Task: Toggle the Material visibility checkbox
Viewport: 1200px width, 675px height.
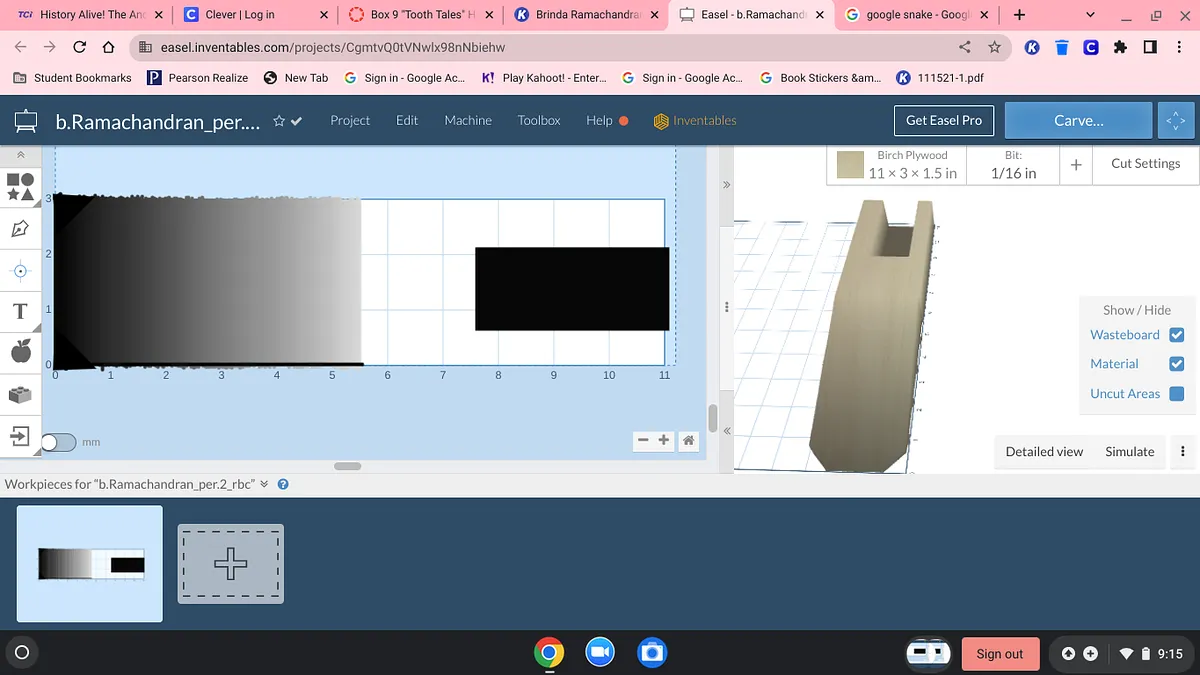Action: tap(1176, 364)
